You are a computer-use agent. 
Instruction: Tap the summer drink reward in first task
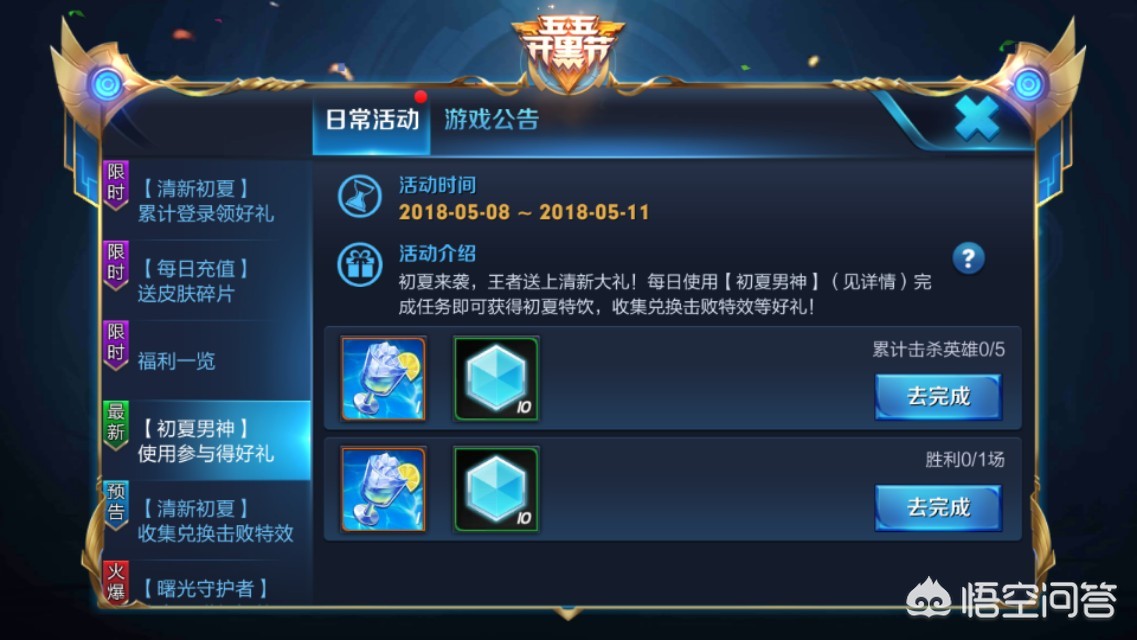click(384, 378)
